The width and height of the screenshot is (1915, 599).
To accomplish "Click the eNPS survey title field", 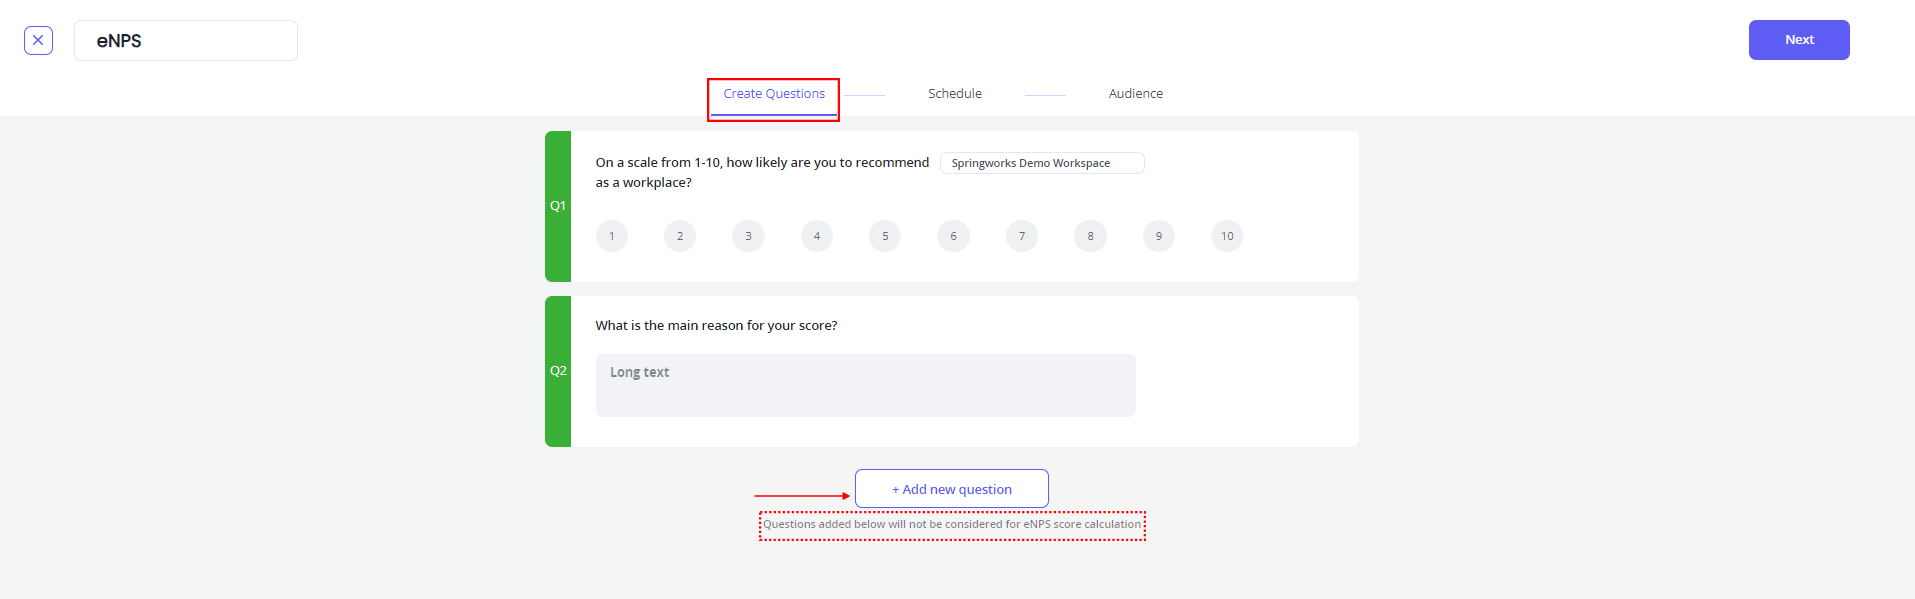I will pyautogui.click(x=186, y=41).
